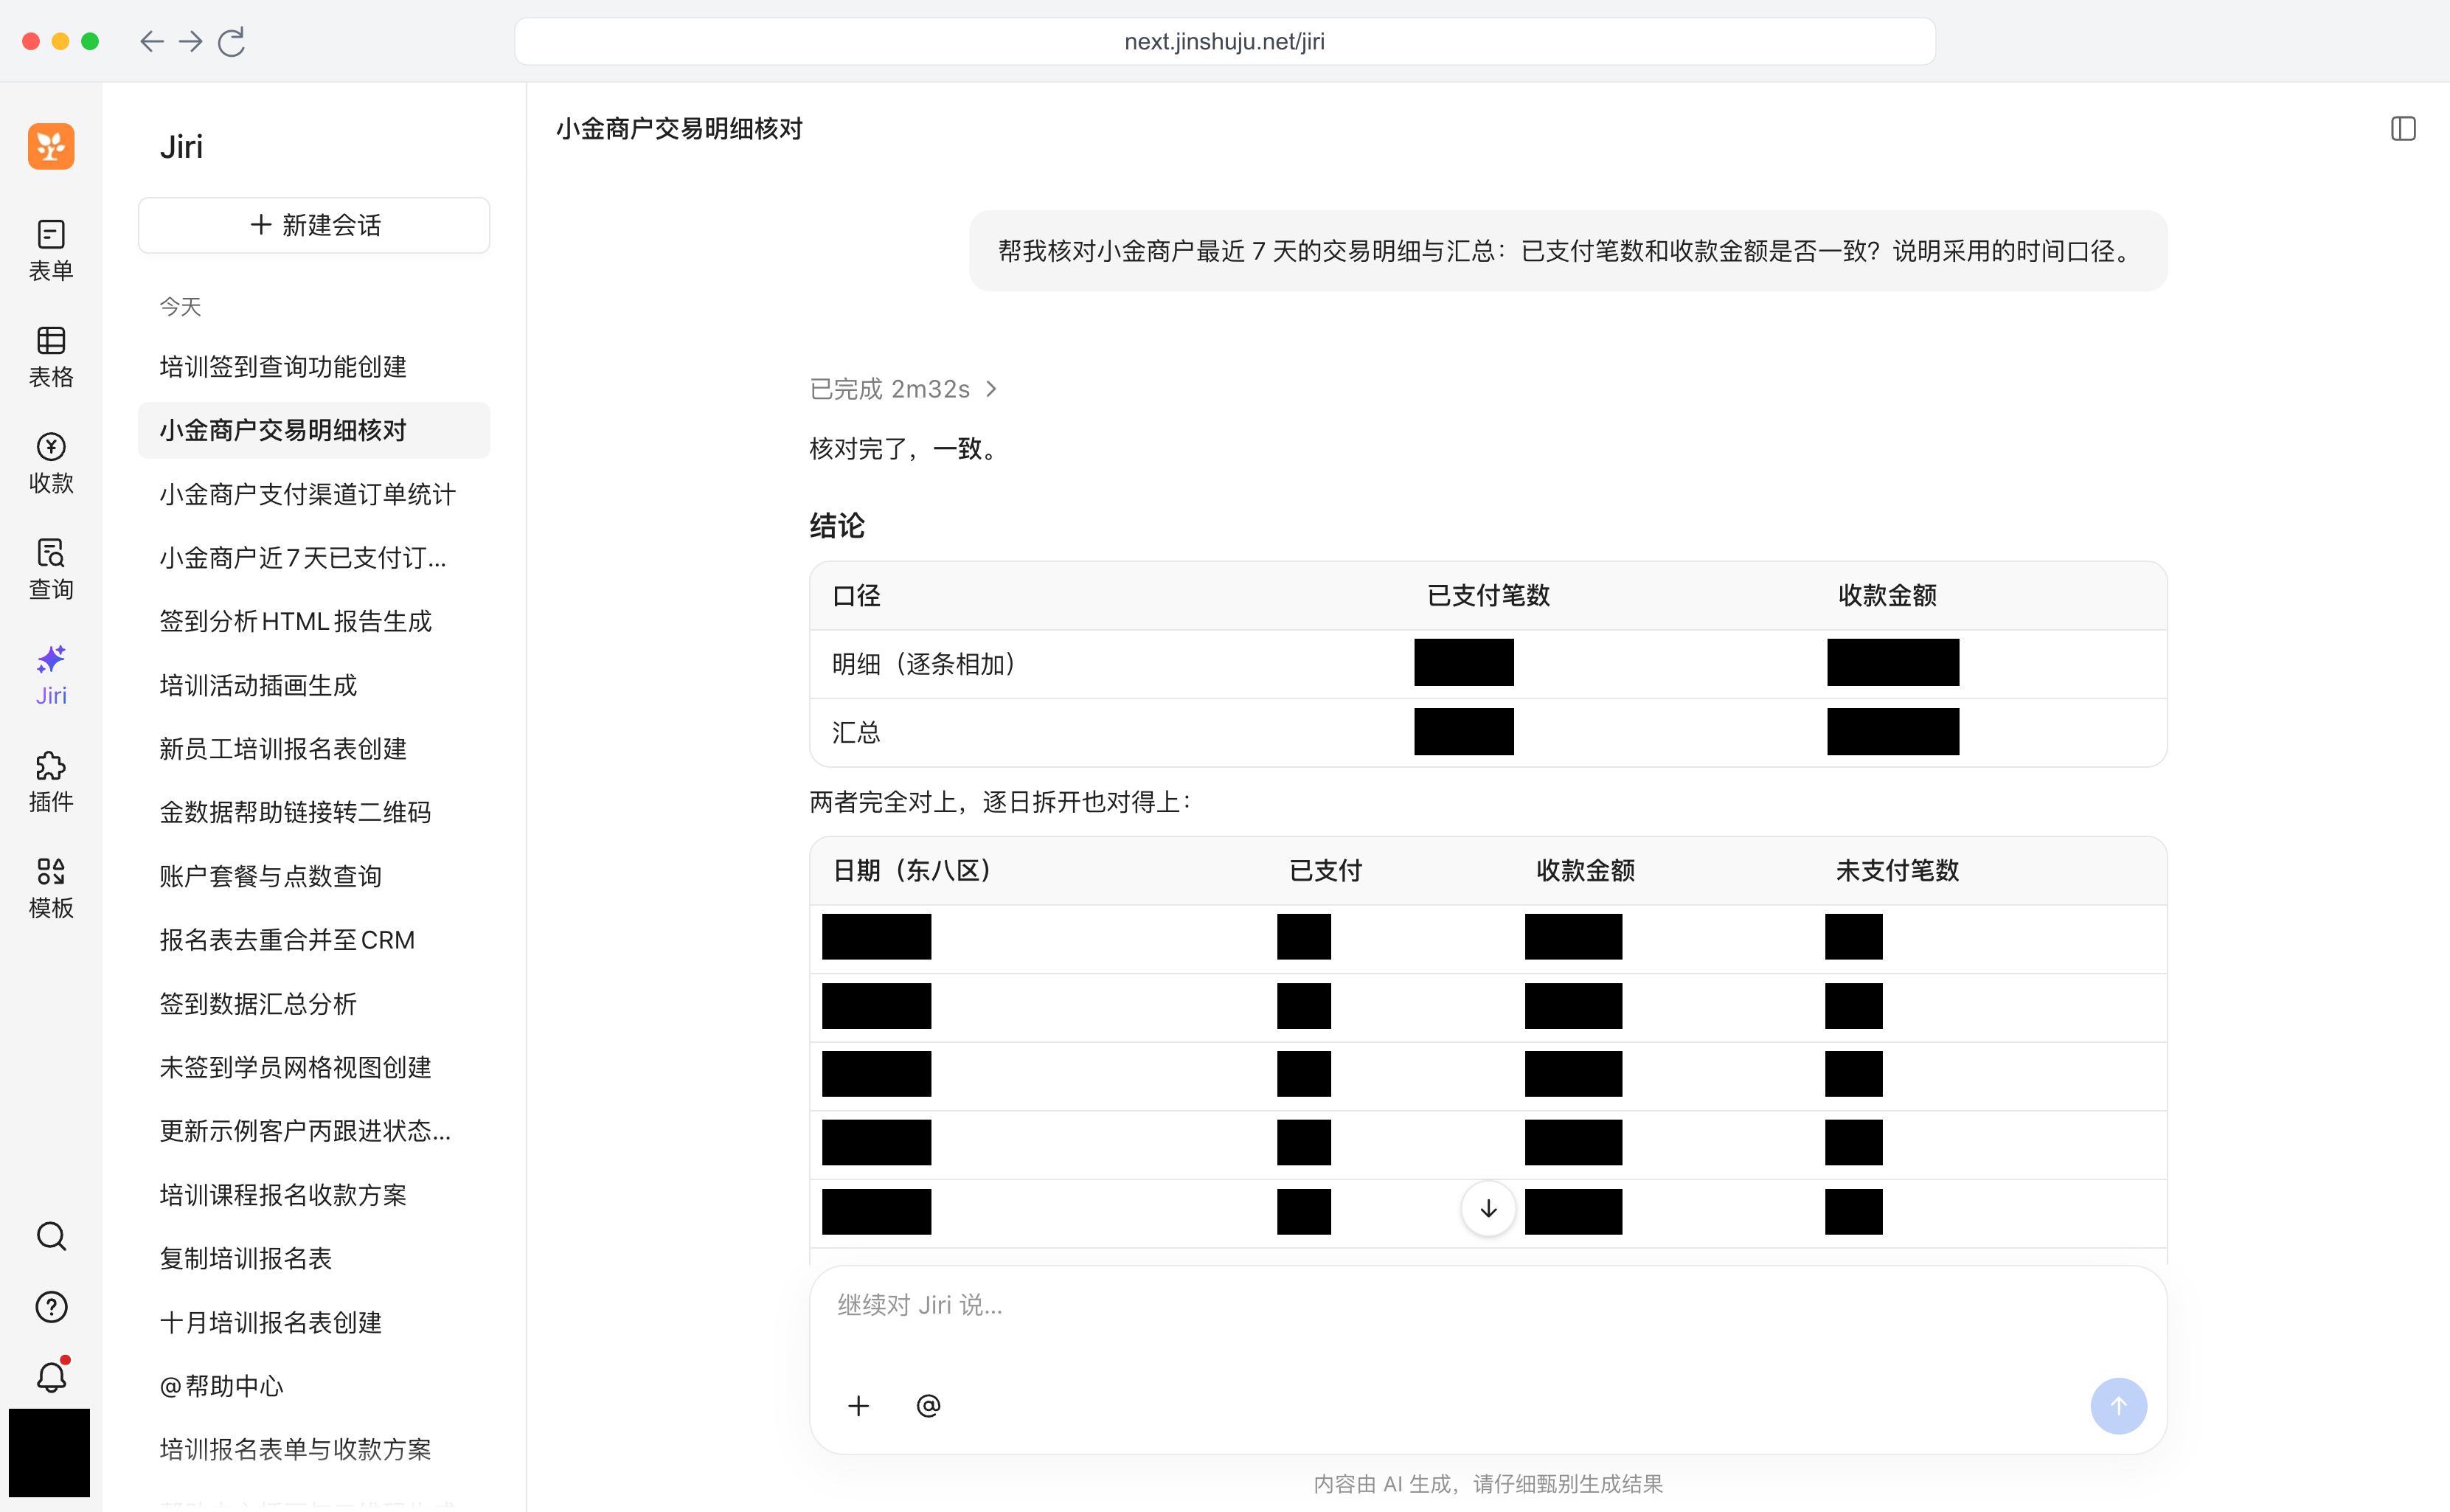2450x1512 pixels.
Task: Click the 继续对 Jiri 说 input field
Action: coord(1488,1305)
